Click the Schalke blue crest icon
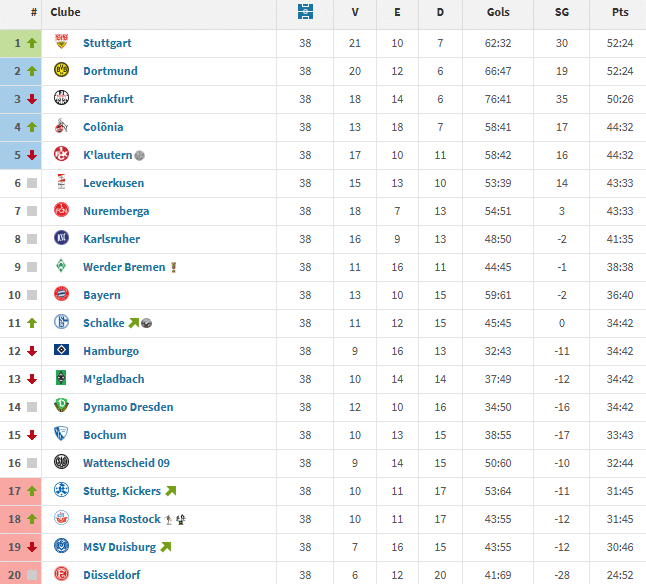 pyautogui.click(x=61, y=323)
